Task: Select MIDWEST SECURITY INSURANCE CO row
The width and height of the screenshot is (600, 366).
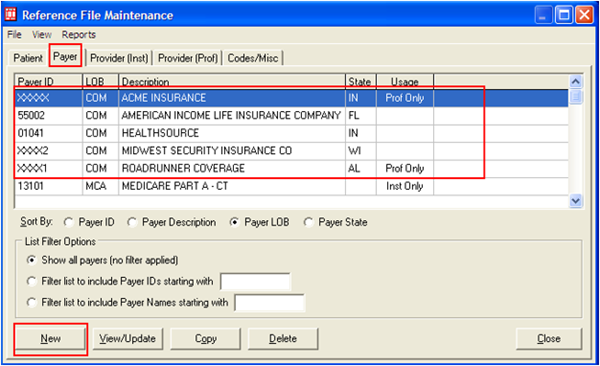Action: 292,151
